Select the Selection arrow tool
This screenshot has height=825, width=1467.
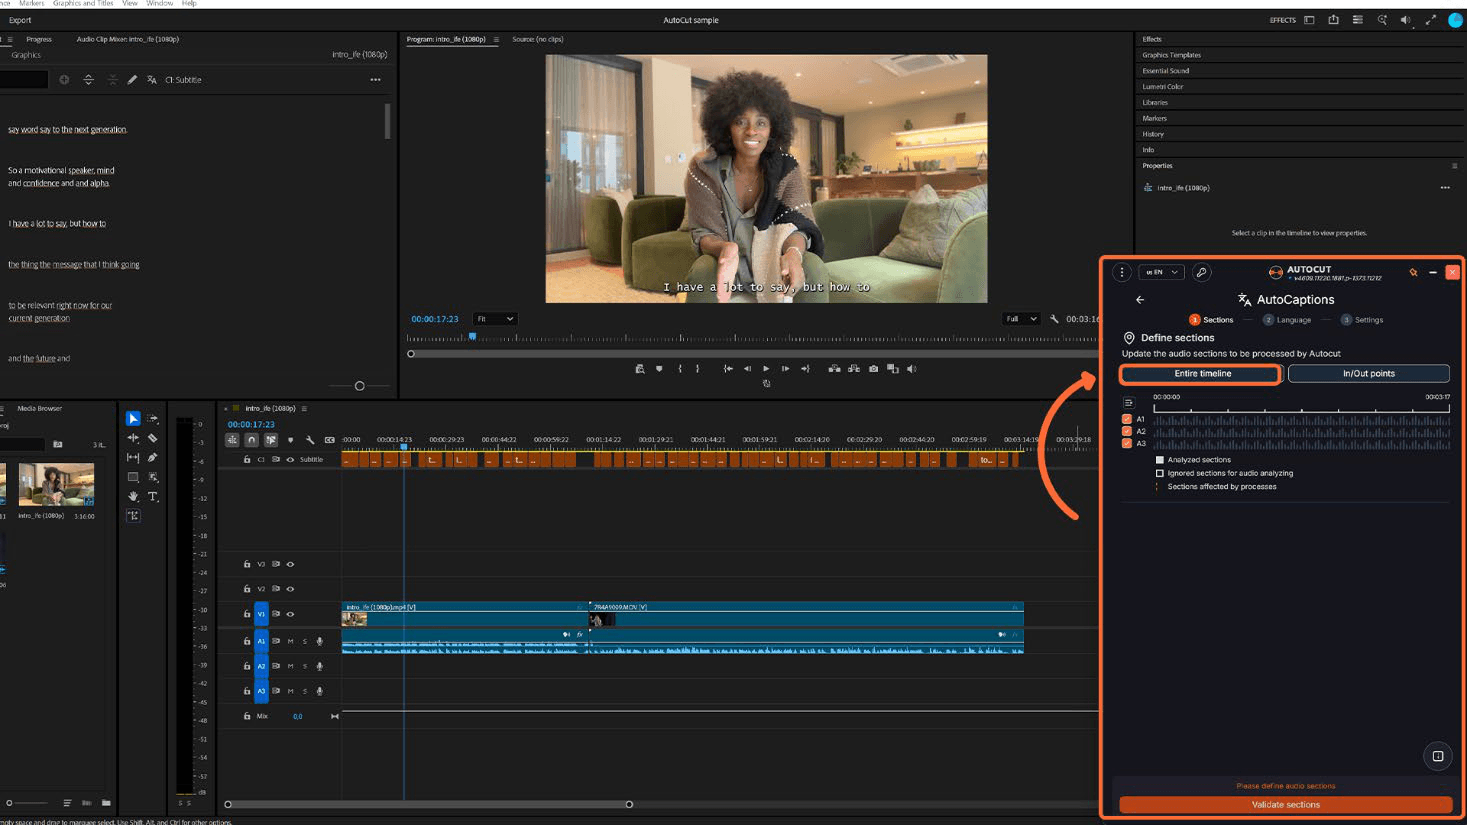133,418
